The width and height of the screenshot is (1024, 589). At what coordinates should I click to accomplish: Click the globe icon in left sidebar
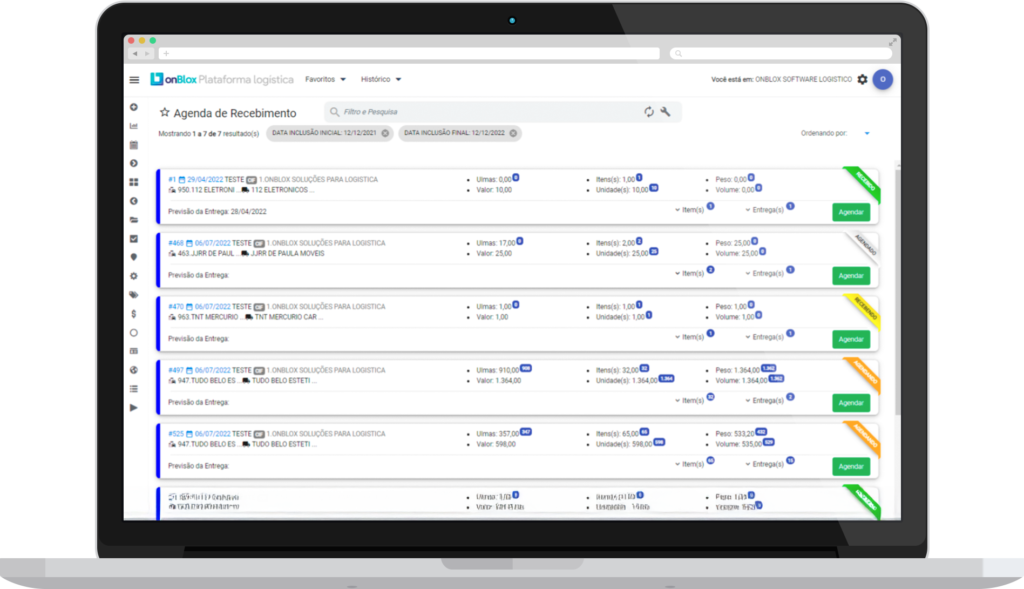click(x=134, y=370)
